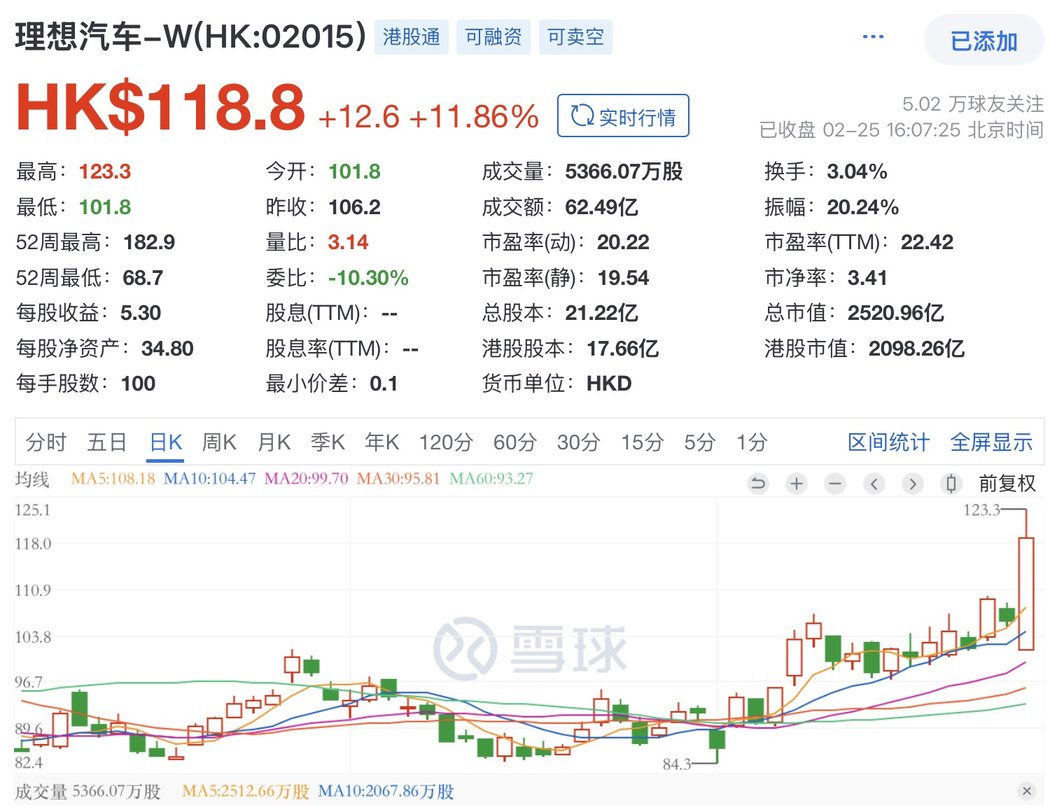This screenshot has height=805, width=1057.
Task: Switch to the 年K chart tab
Action: click(382, 442)
